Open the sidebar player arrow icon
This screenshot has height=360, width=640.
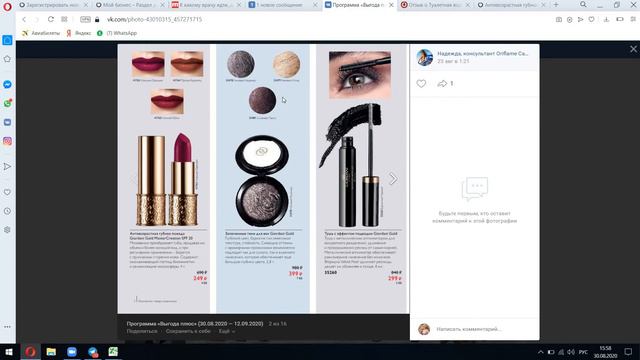click(7, 167)
